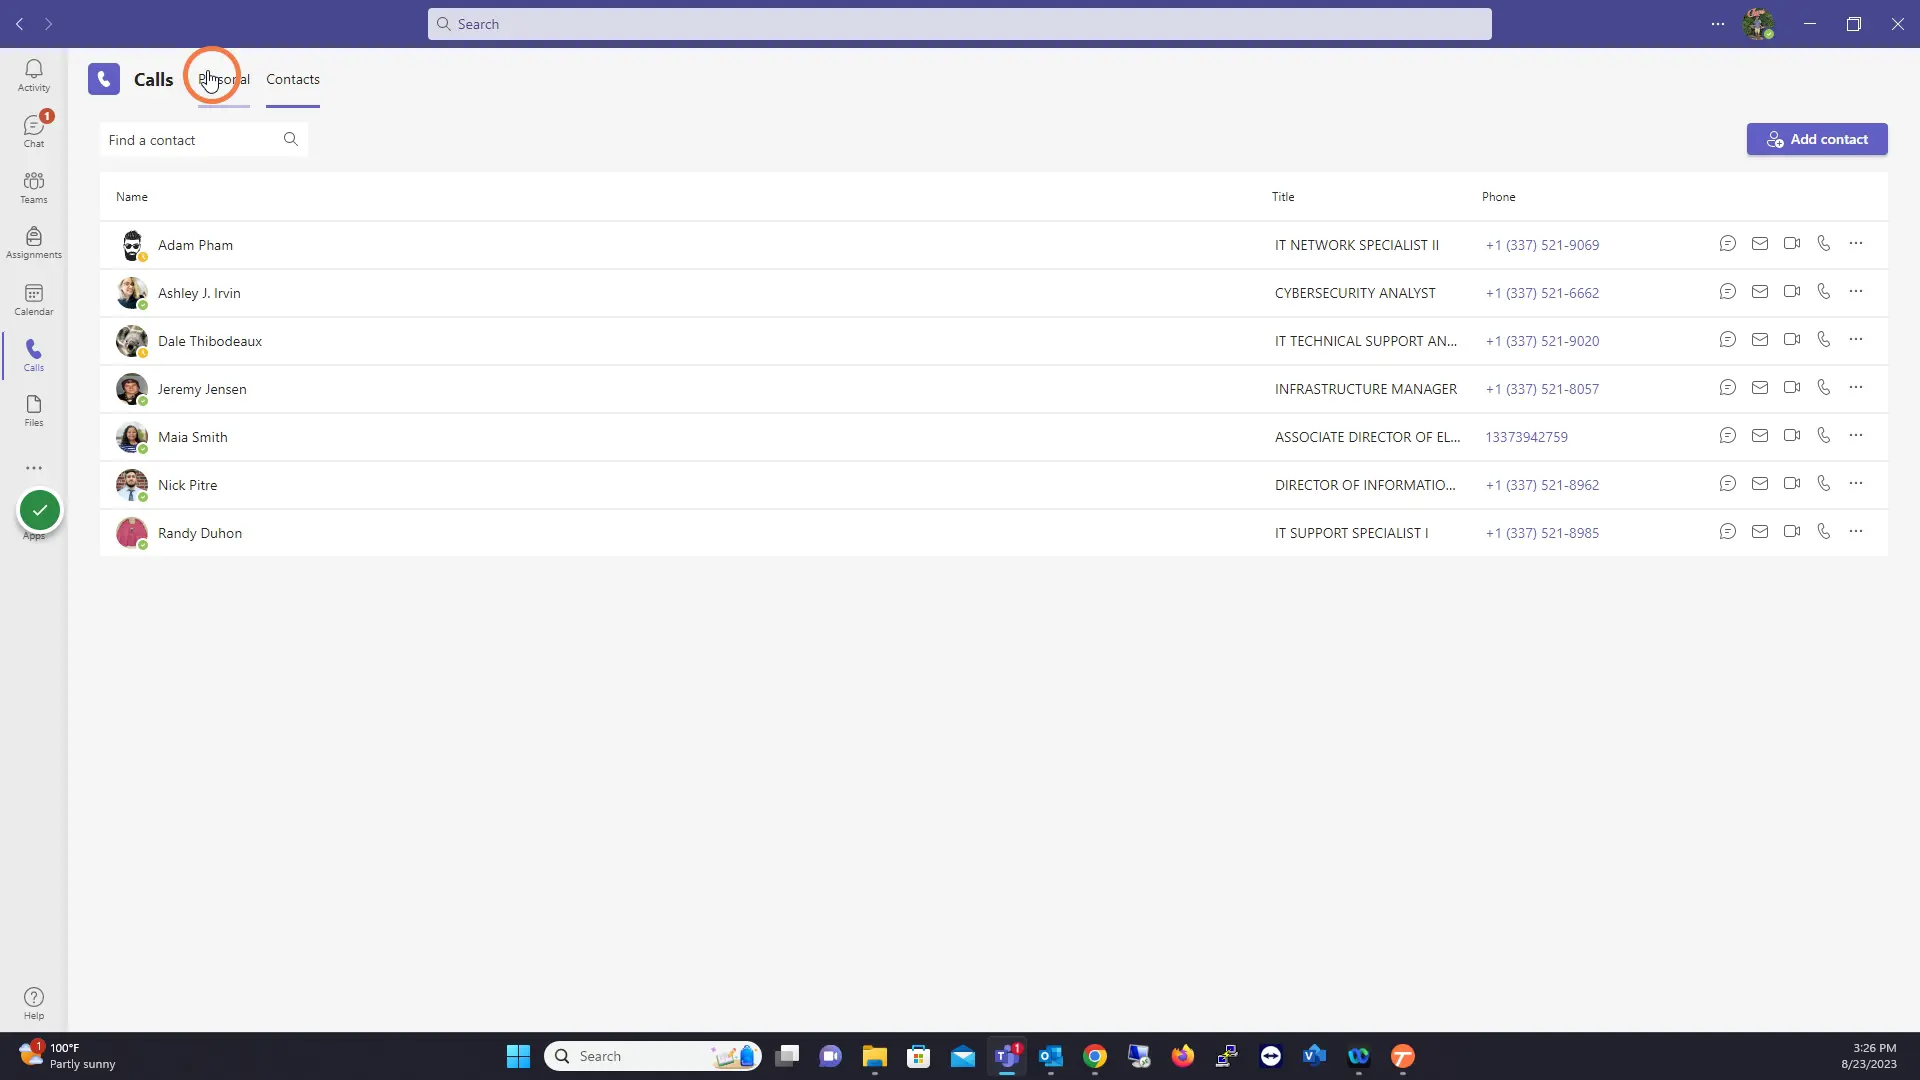Viewport: 1920px width, 1080px height.
Task: Send email to Ashley J. Irvin
Action: 1759,292
